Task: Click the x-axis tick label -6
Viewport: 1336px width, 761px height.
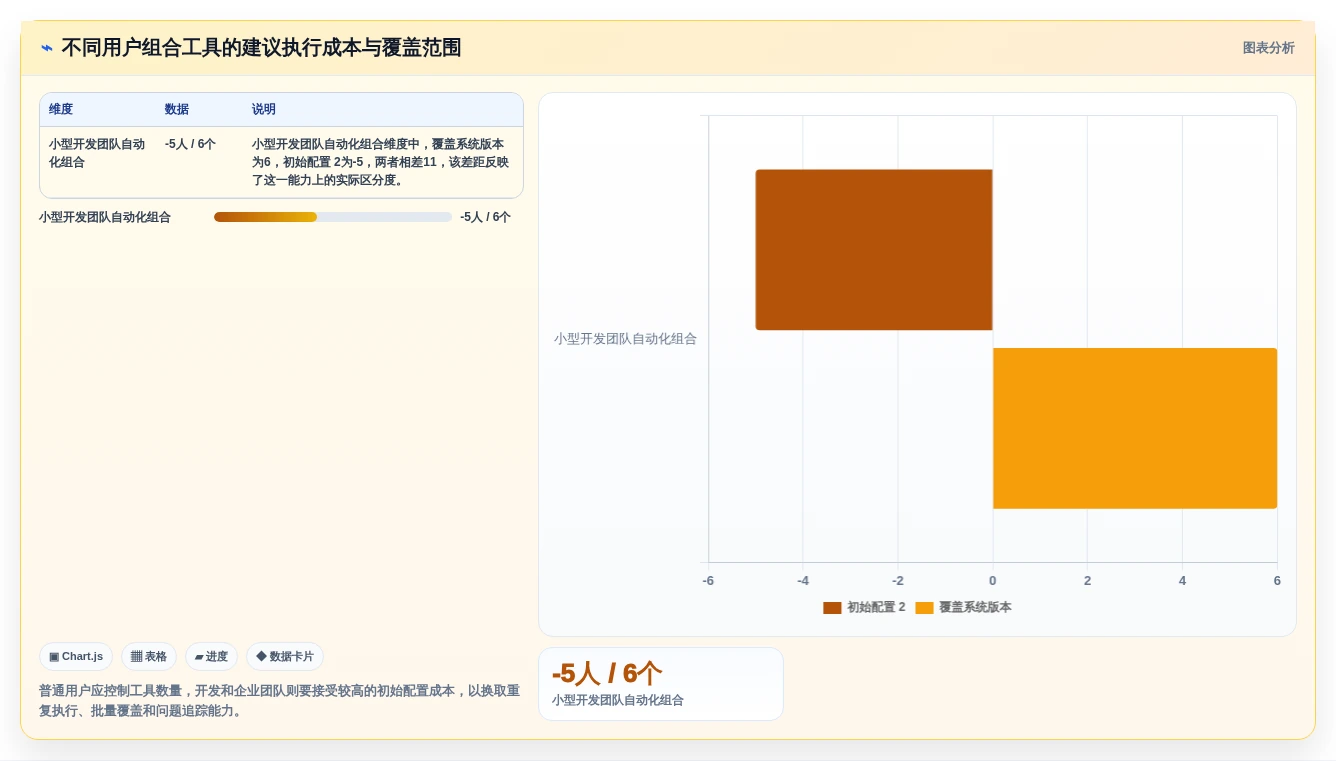Action: pos(708,581)
